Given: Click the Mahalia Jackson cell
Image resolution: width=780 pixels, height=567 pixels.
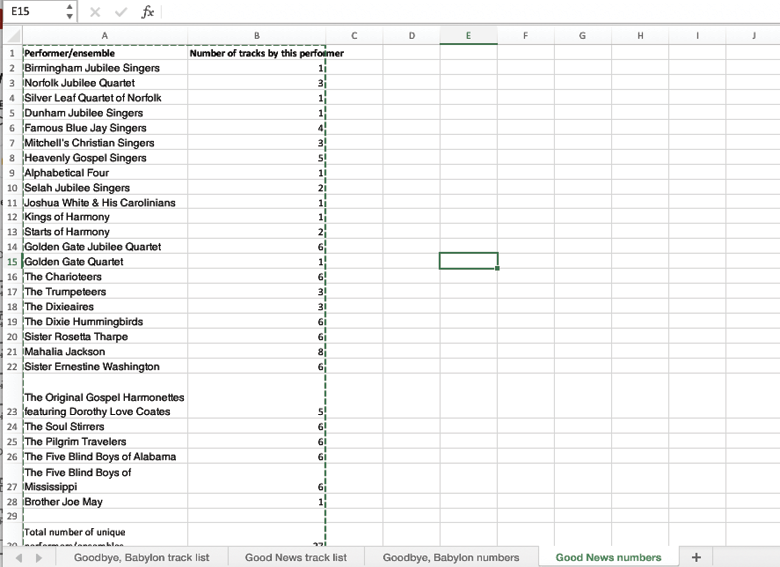Looking at the screenshot, I should pyautogui.click(x=105, y=352).
